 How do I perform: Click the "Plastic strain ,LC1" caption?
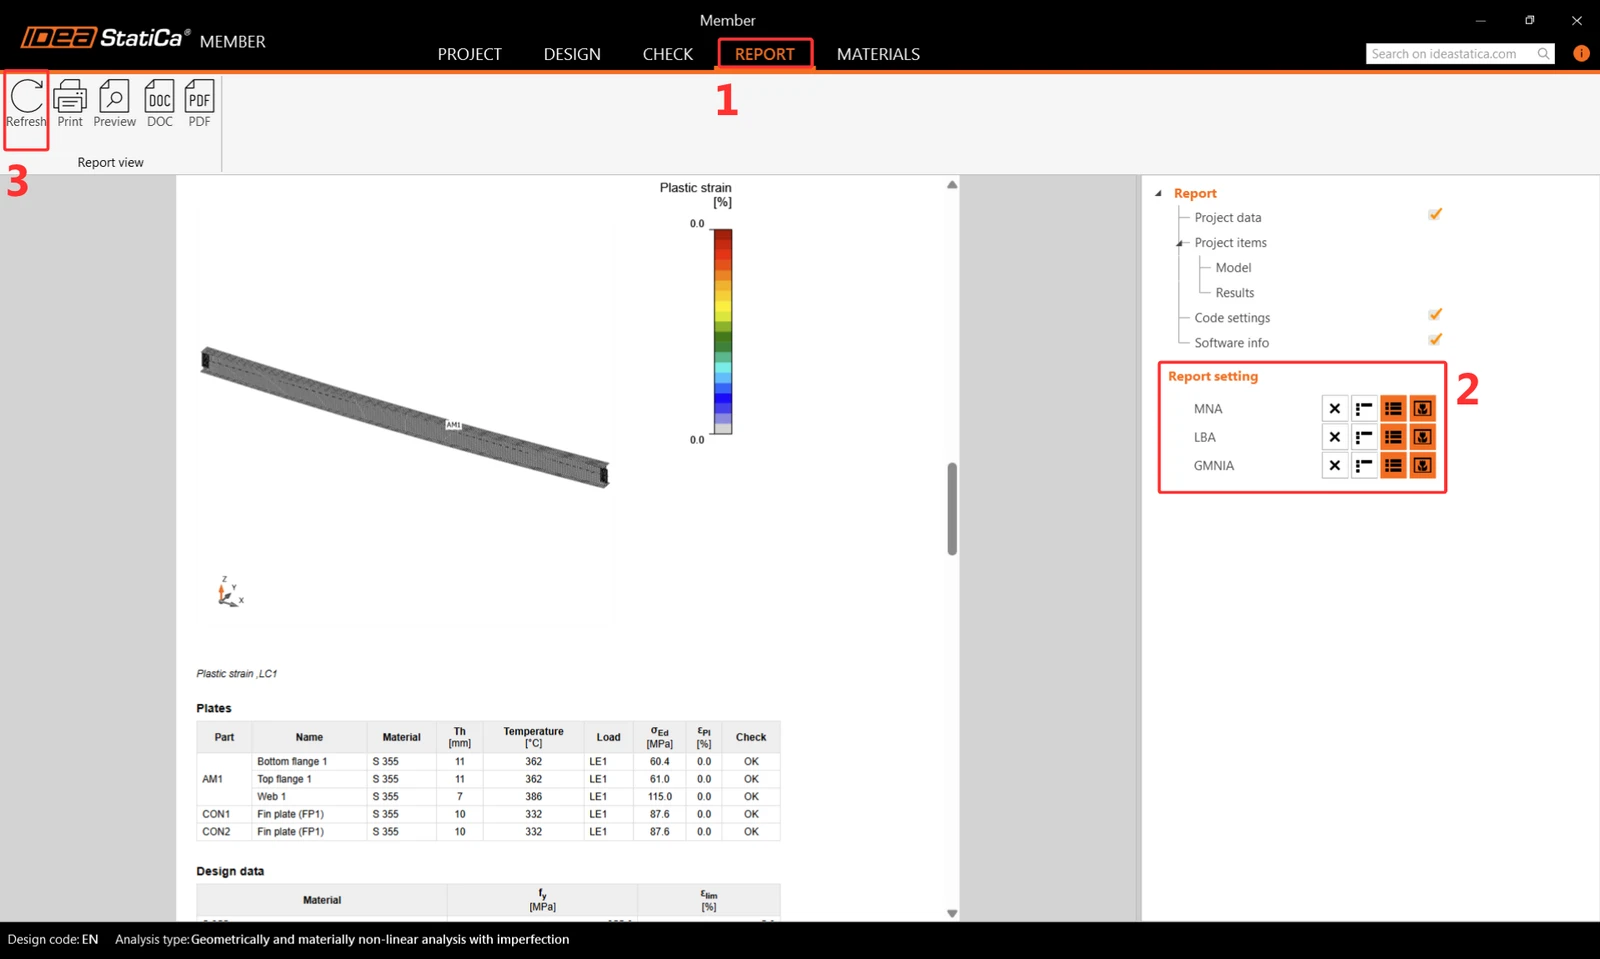point(237,674)
